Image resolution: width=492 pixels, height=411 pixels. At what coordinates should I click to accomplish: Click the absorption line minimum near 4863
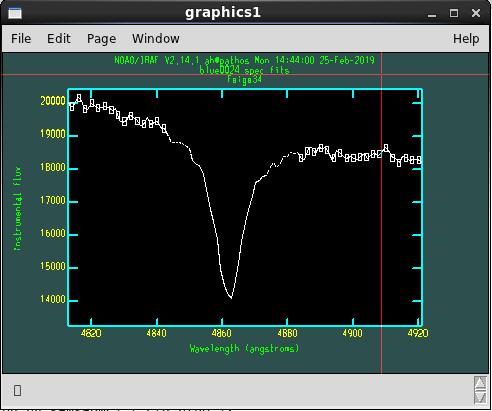pos(231,297)
